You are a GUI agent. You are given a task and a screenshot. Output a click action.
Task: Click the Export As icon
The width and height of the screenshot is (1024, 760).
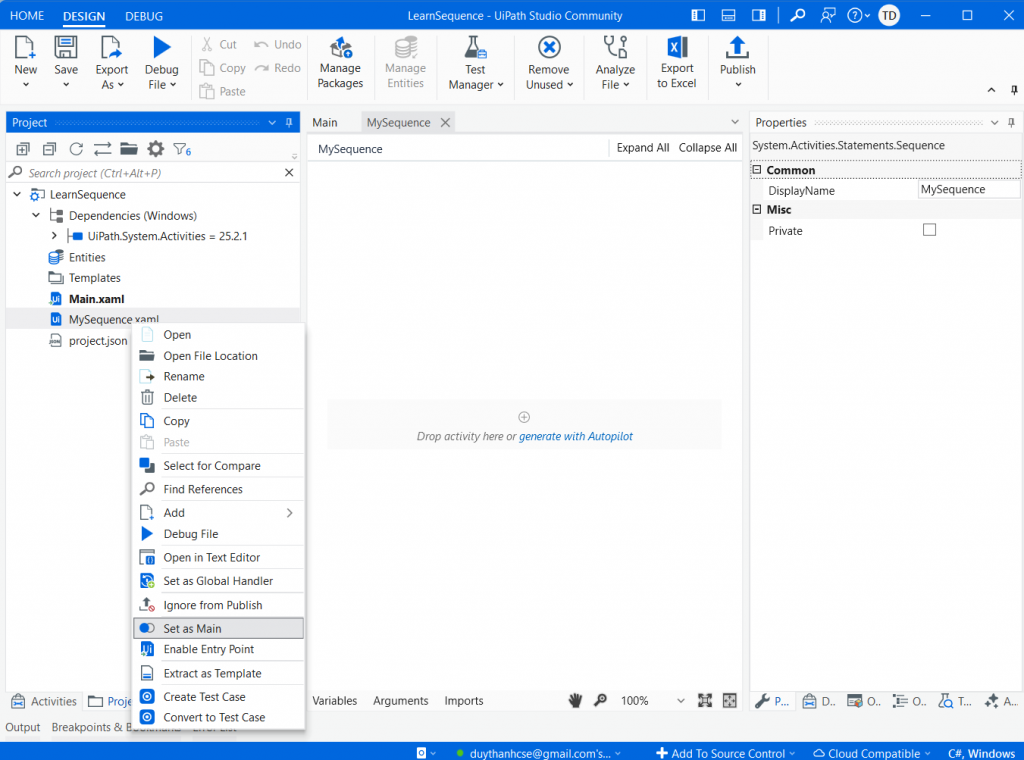pos(111,48)
